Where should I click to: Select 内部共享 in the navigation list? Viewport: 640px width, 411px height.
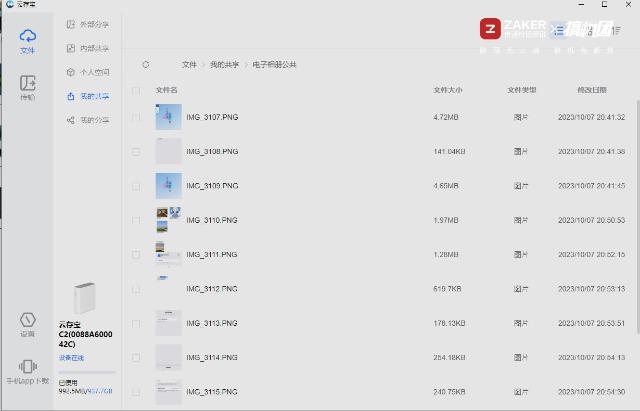point(94,48)
